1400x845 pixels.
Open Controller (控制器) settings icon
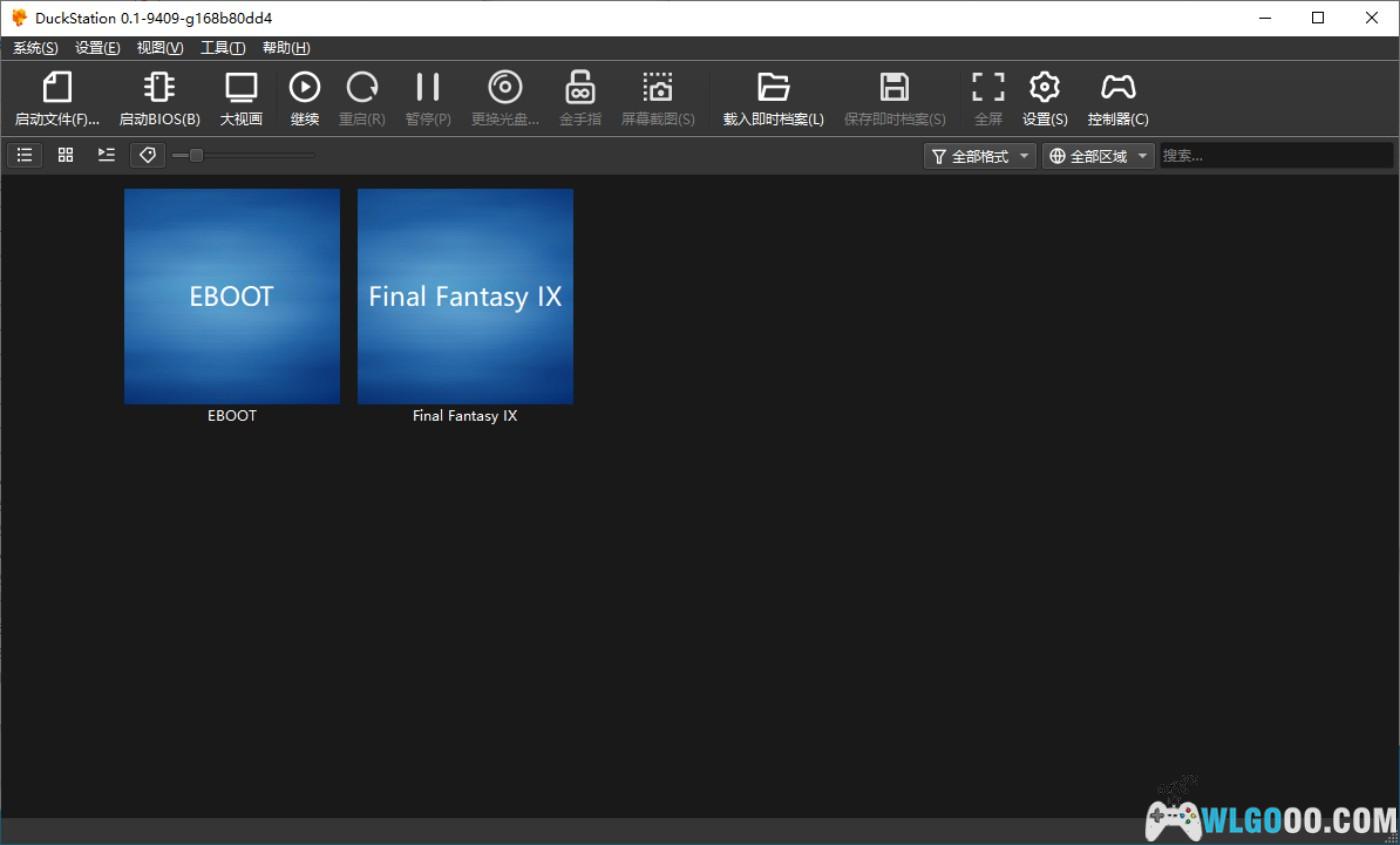(1117, 88)
